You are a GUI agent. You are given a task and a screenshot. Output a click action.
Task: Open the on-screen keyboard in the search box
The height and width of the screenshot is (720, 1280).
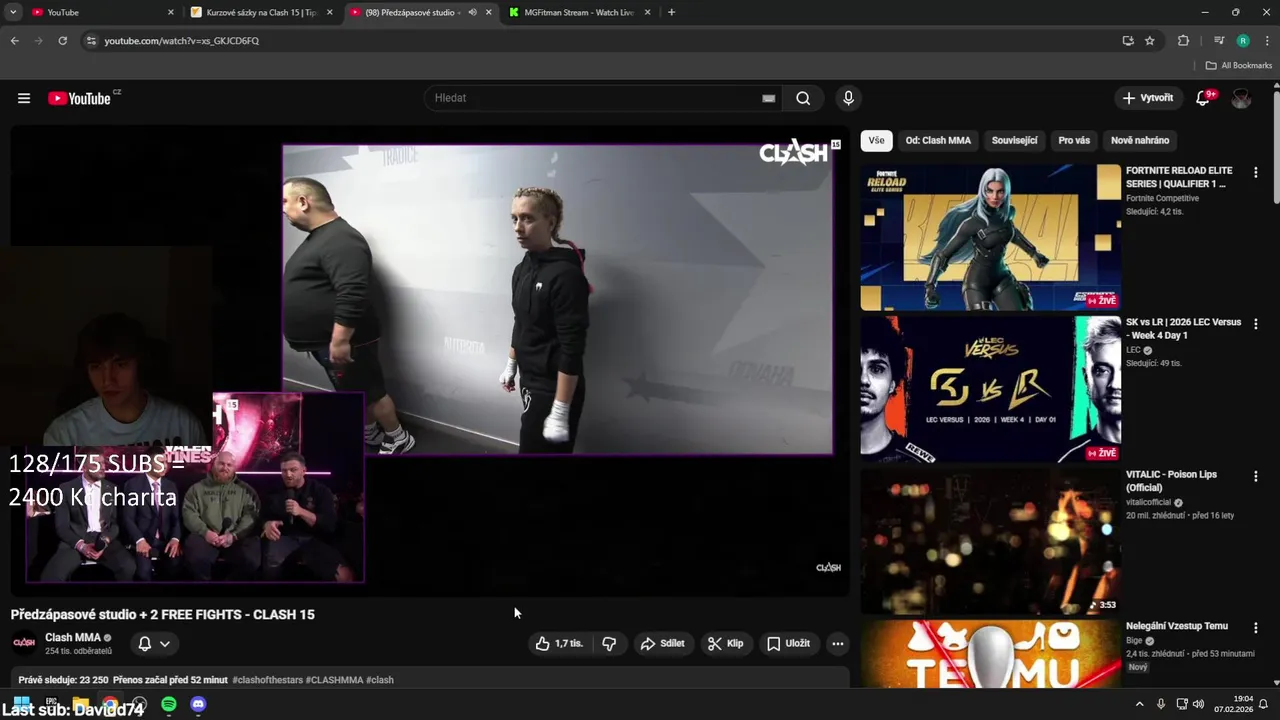pyautogui.click(x=768, y=98)
